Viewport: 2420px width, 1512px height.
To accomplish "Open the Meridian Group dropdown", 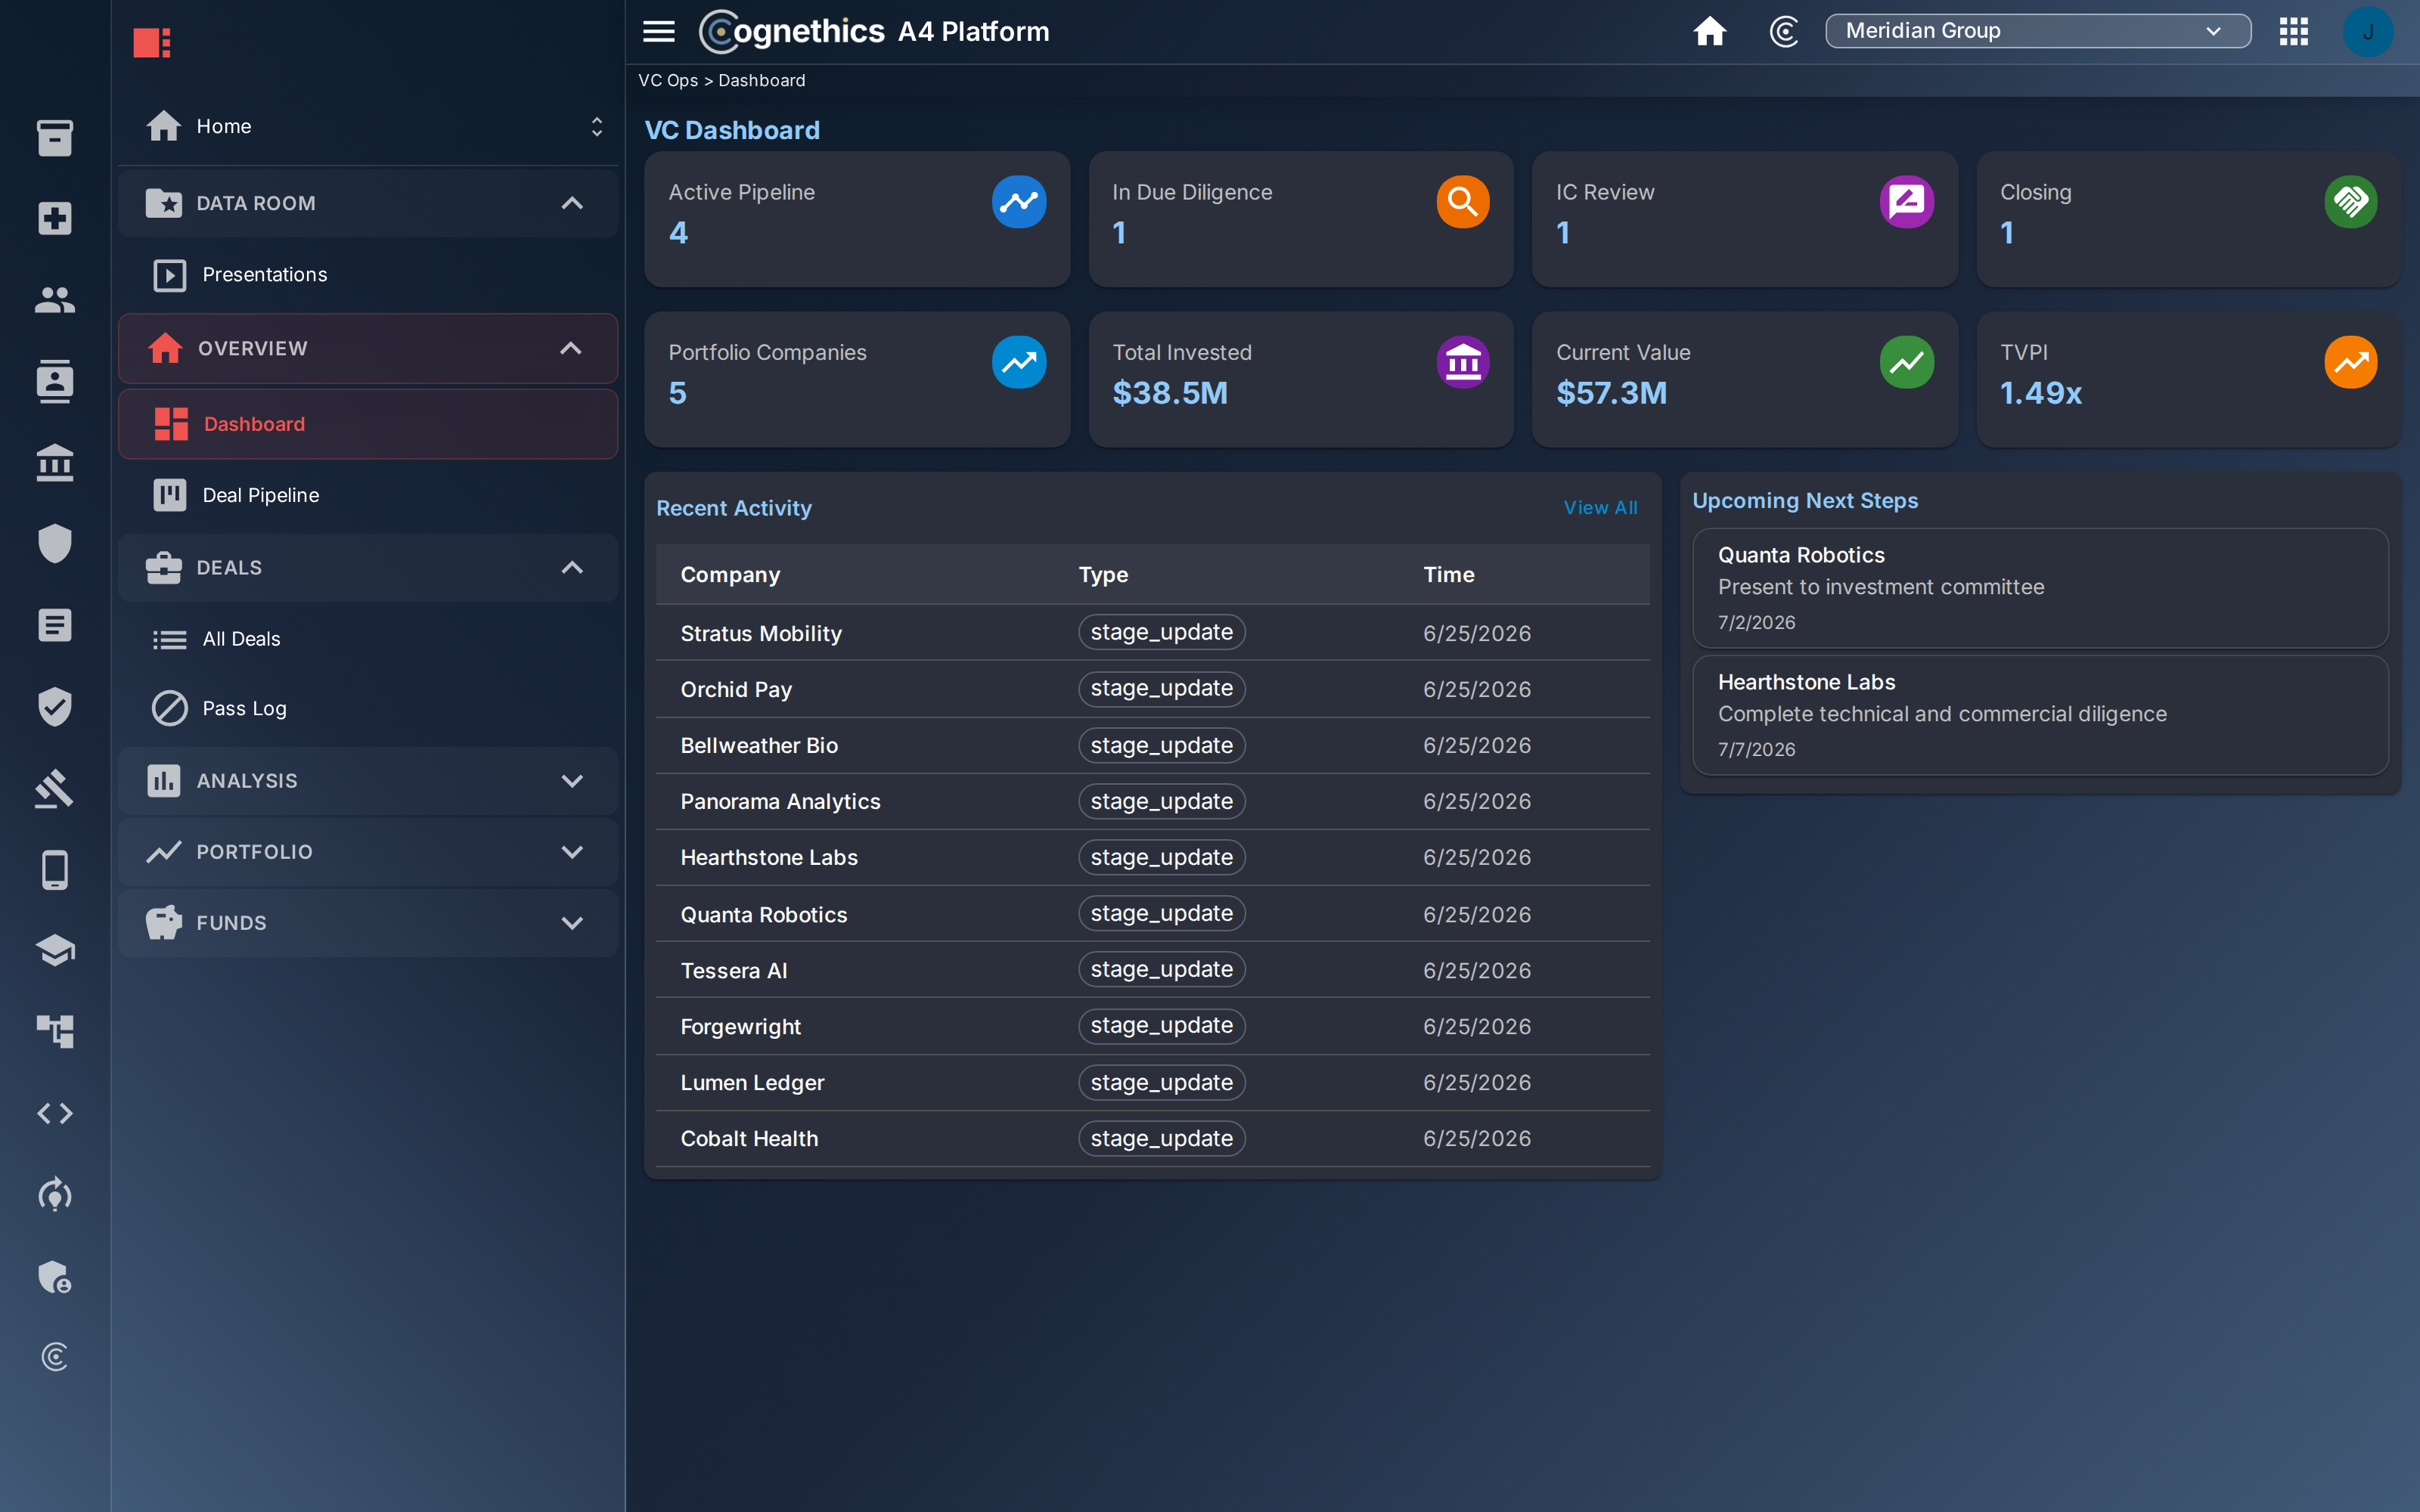I will pos(2037,31).
